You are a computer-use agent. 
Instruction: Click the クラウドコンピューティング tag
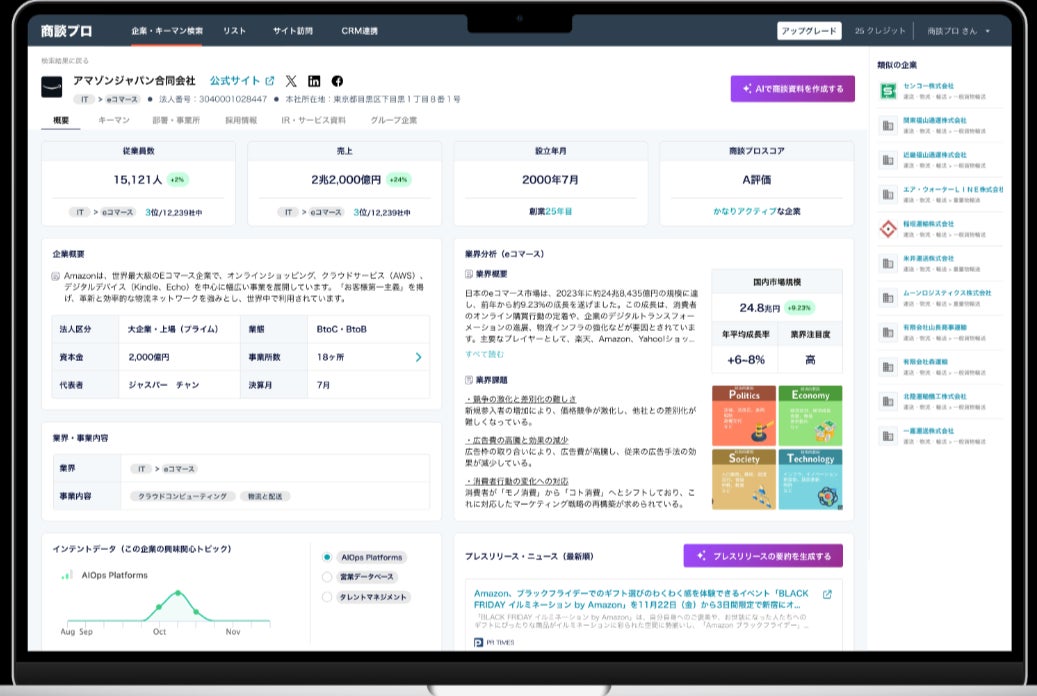(183, 496)
